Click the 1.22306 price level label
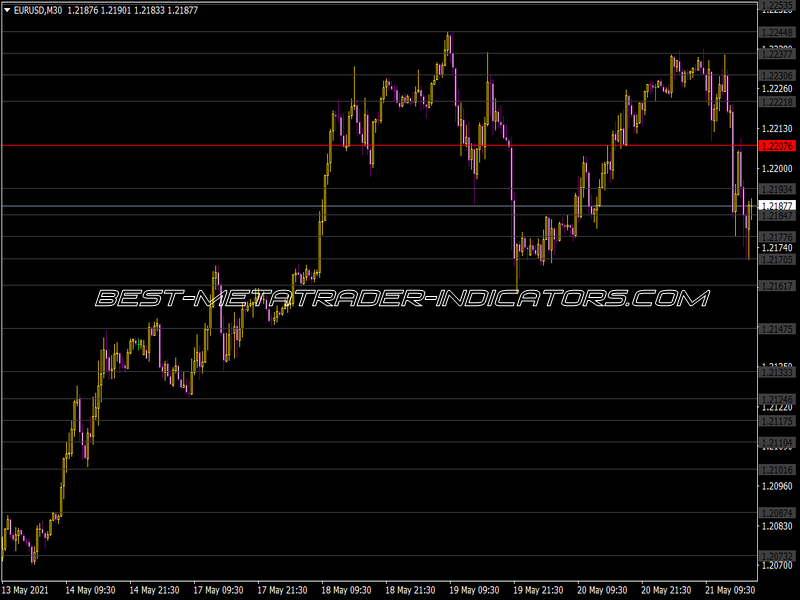This screenshot has width=800, height=600. coord(777,76)
